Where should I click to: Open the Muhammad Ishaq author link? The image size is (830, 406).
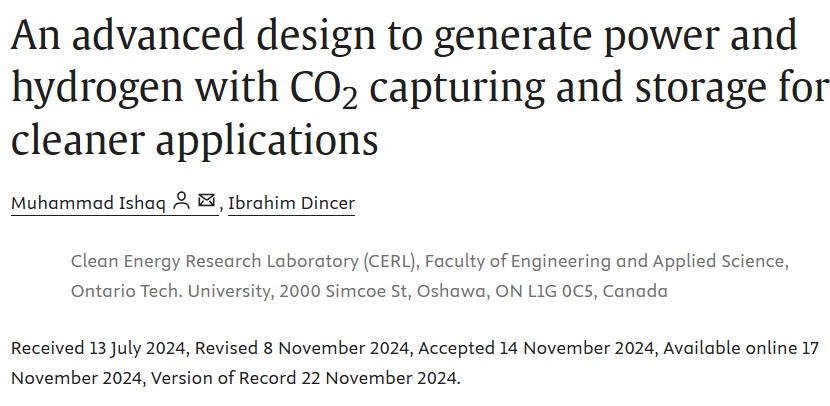(88, 203)
